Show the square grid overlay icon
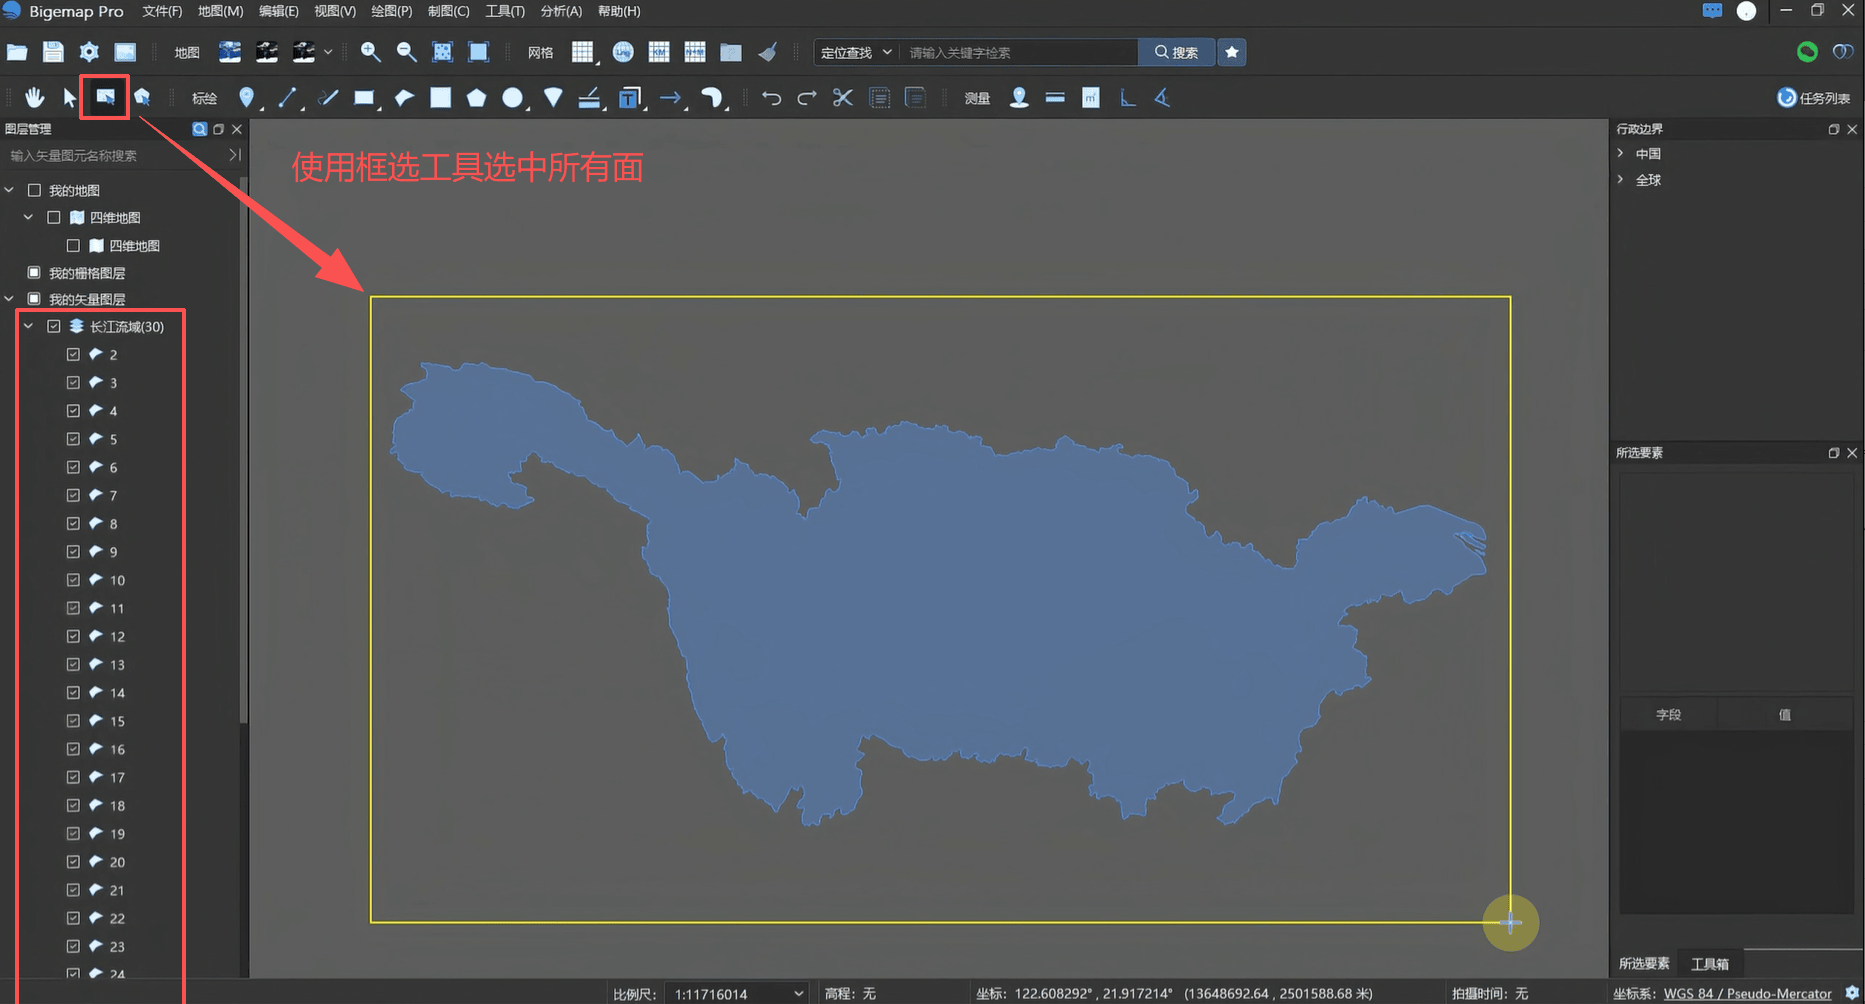 pyautogui.click(x=583, y=52)
